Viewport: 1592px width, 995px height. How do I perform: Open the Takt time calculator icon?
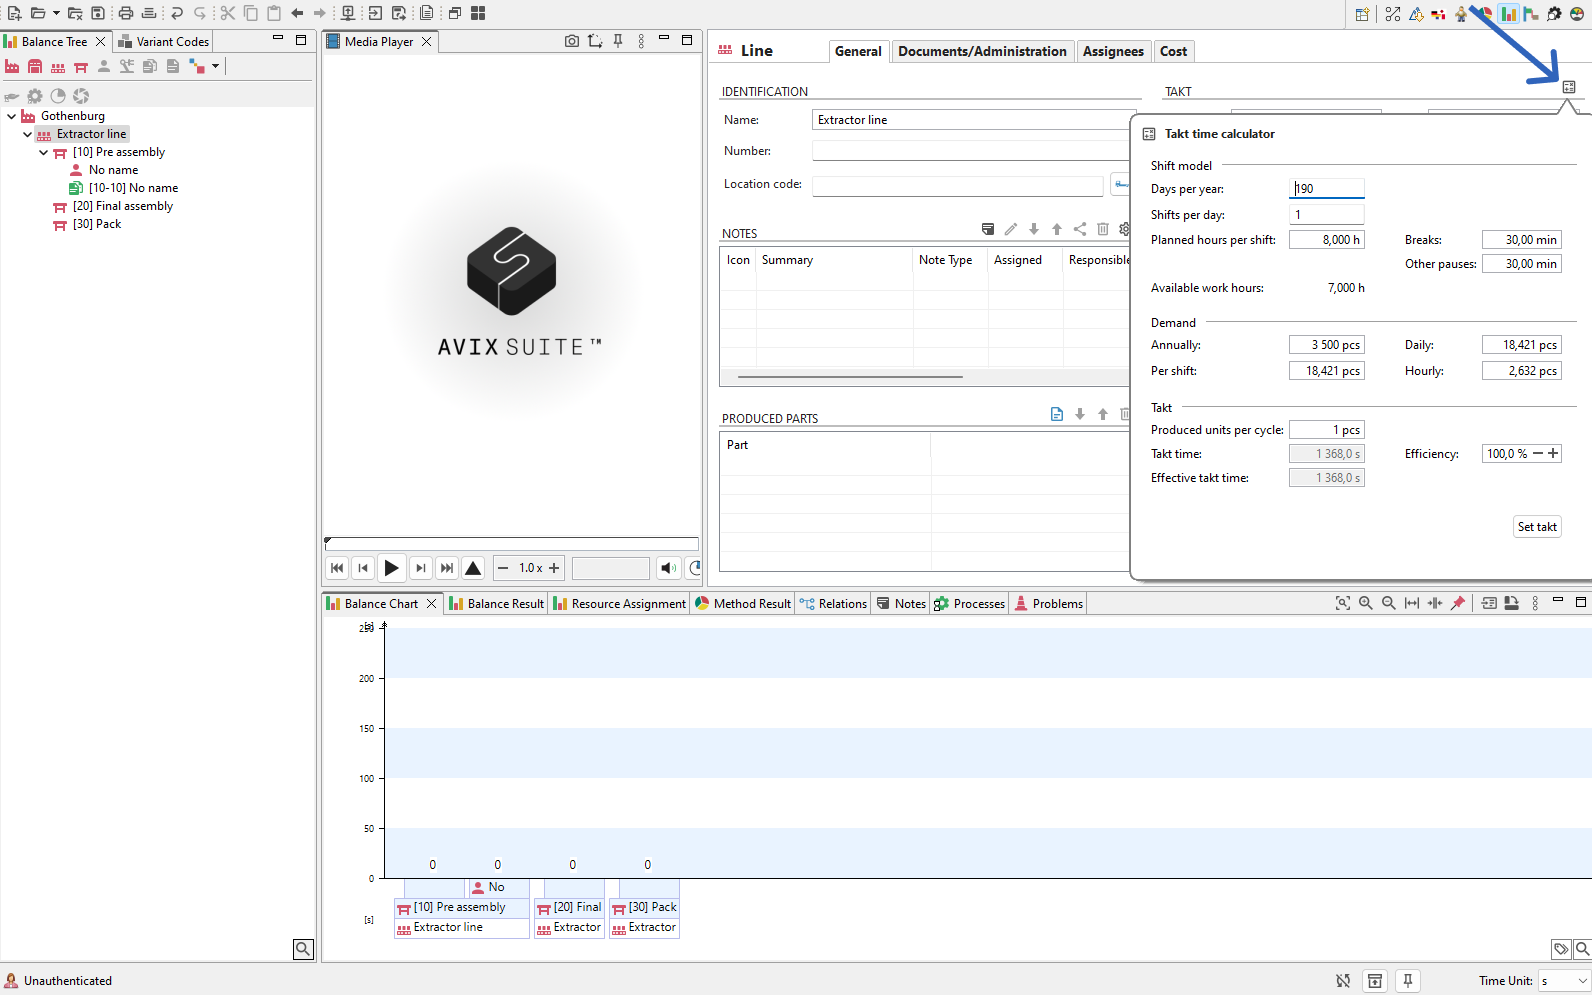1568,88
